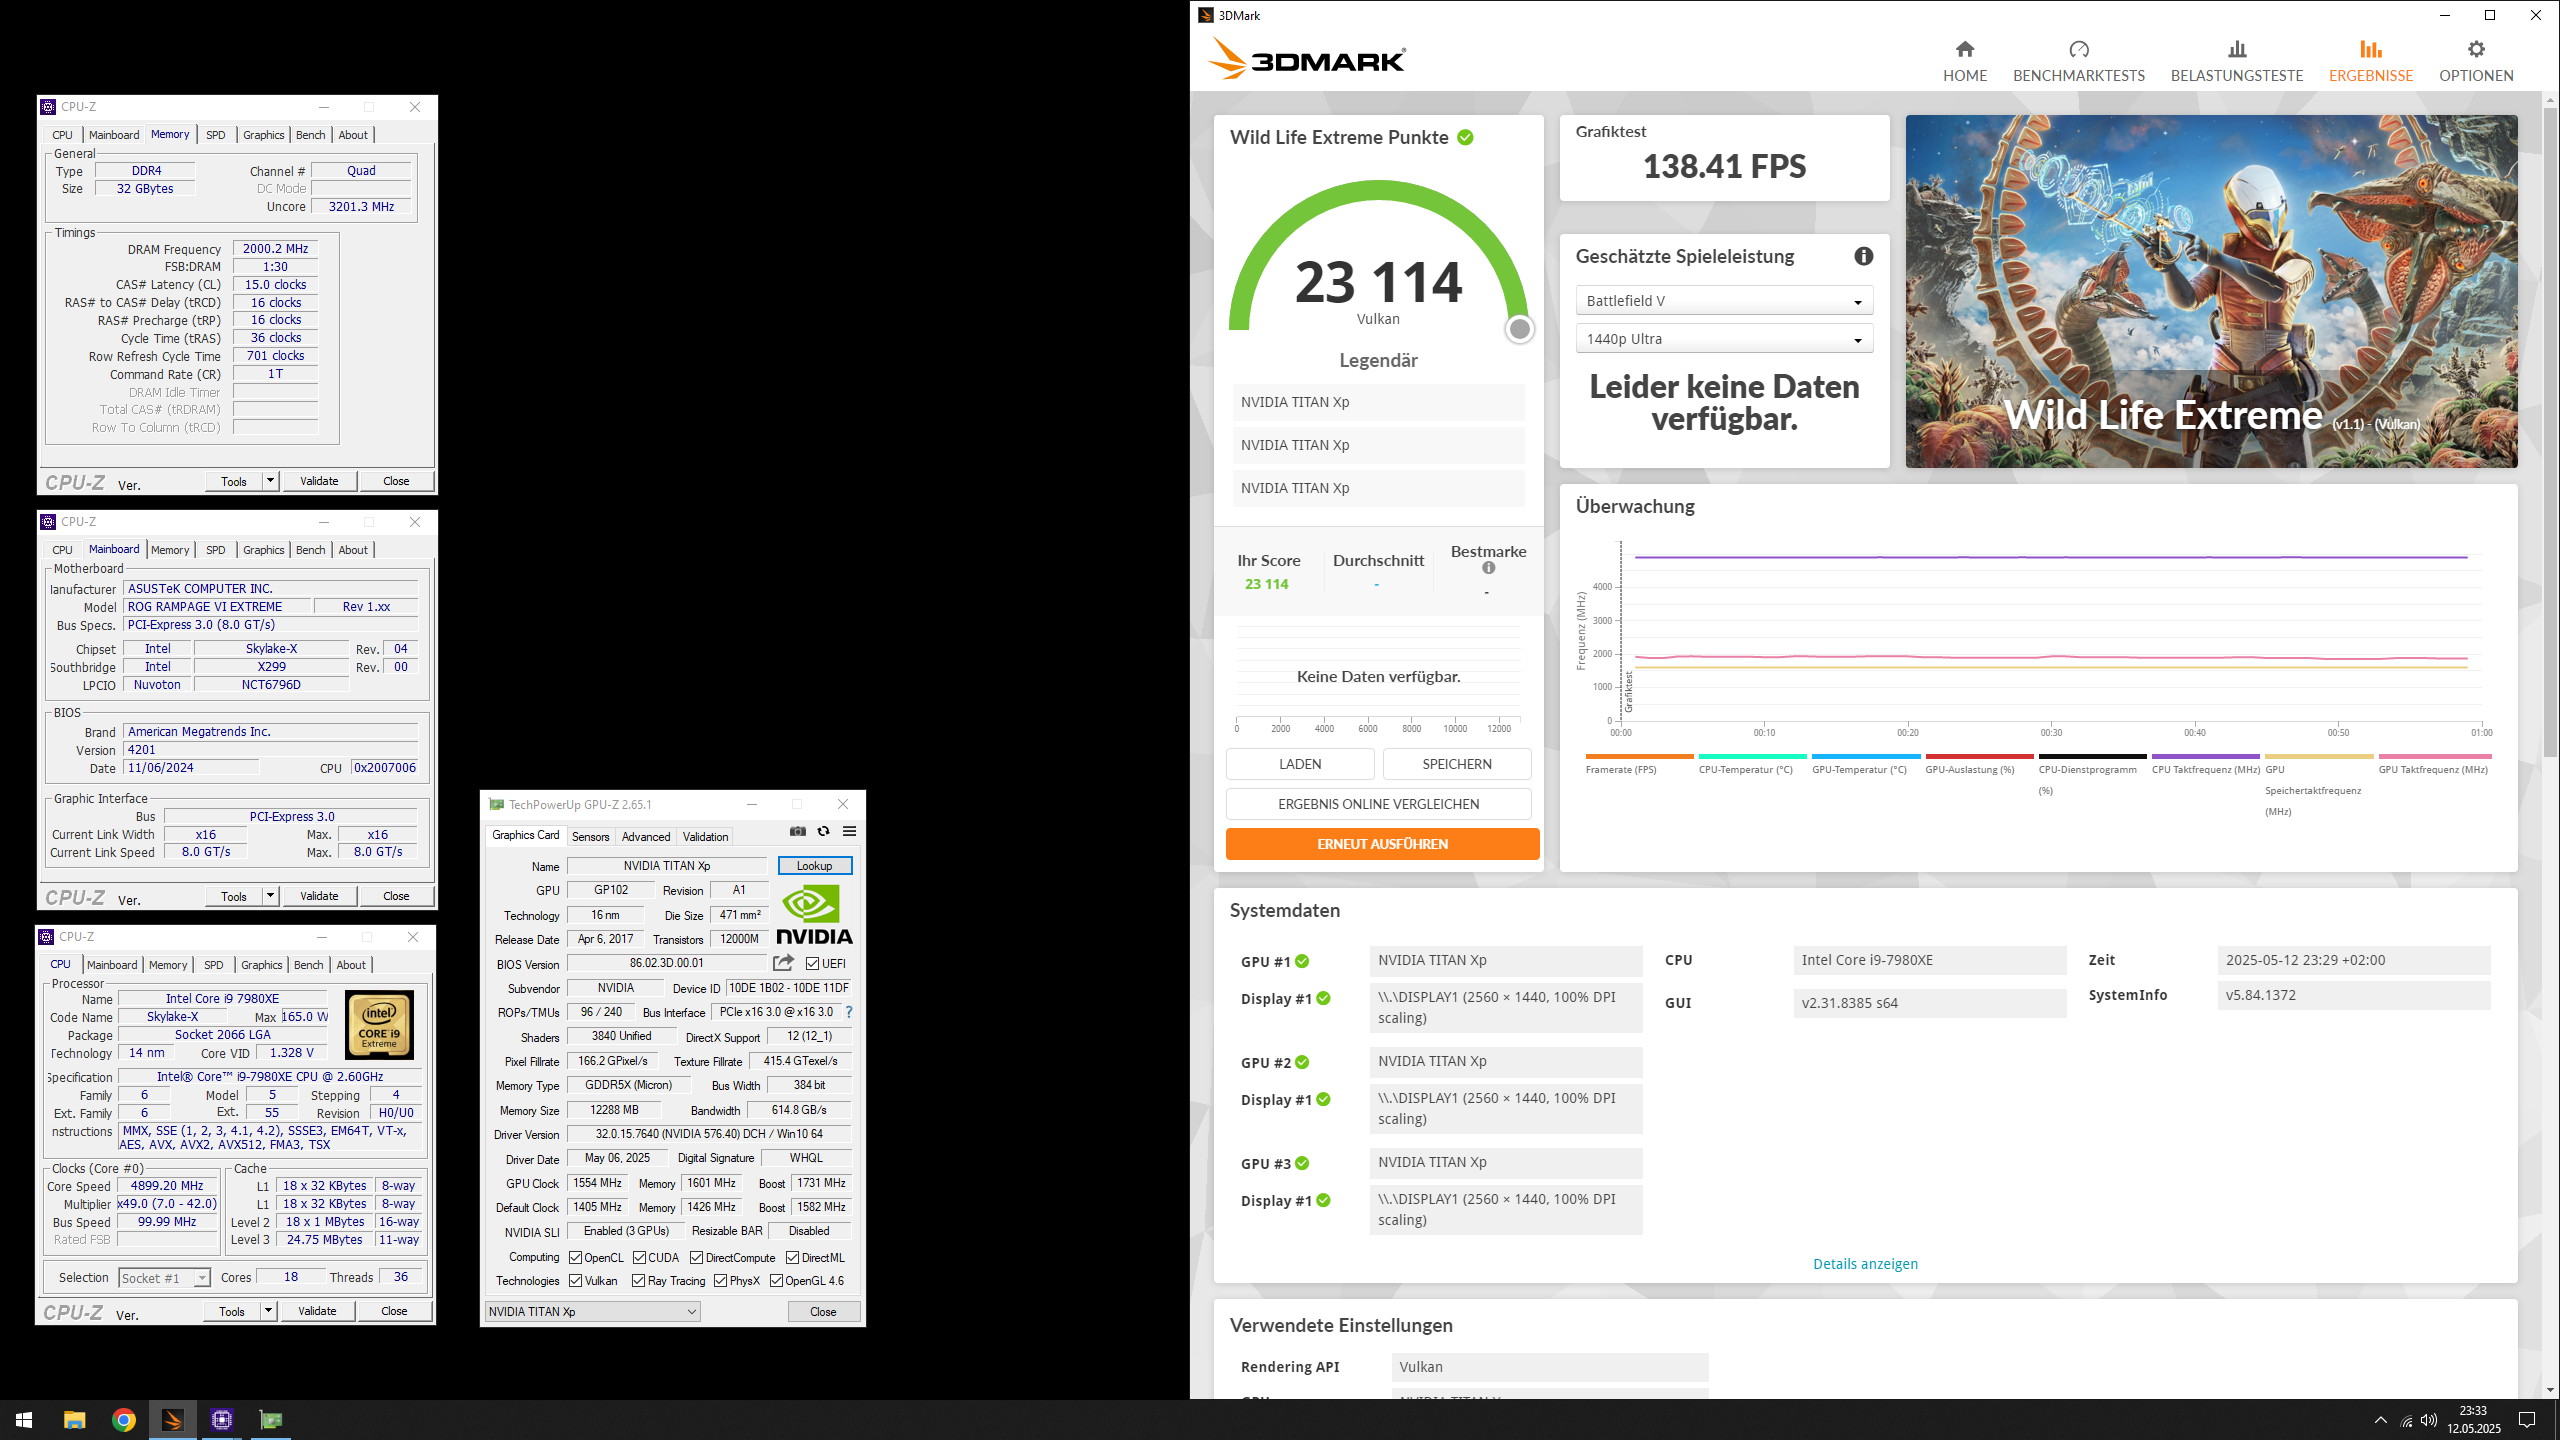Open Benchmarktests section in 3DMark
Image resolution: width=2560 pixels, height=1440 pixels.
tap(2078, 62)
